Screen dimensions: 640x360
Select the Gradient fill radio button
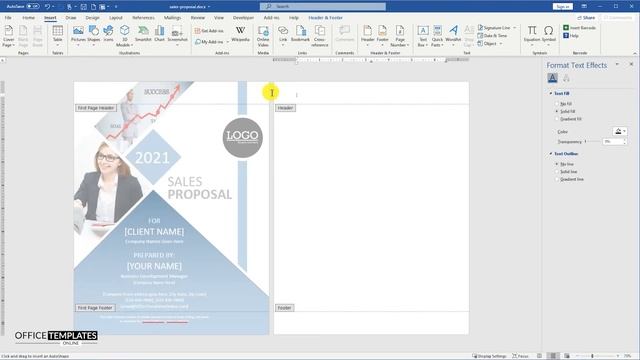click(557, 119)
